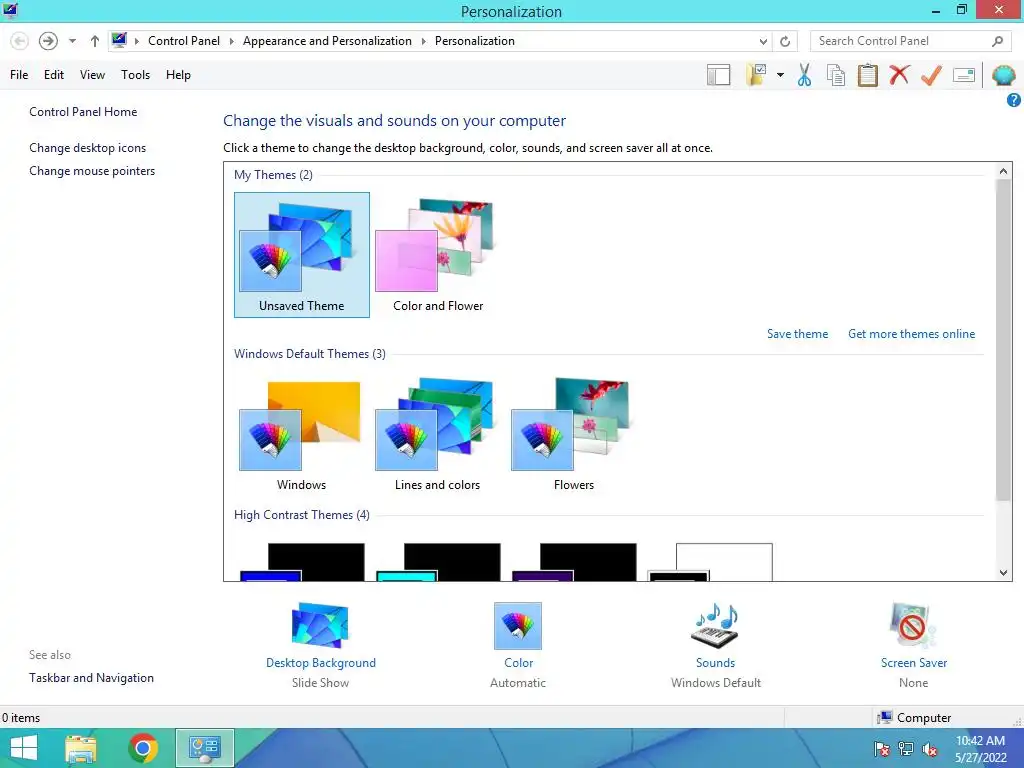
Task: Click Appearance and Personalization breadcrumb
Action: coord(327,41)
